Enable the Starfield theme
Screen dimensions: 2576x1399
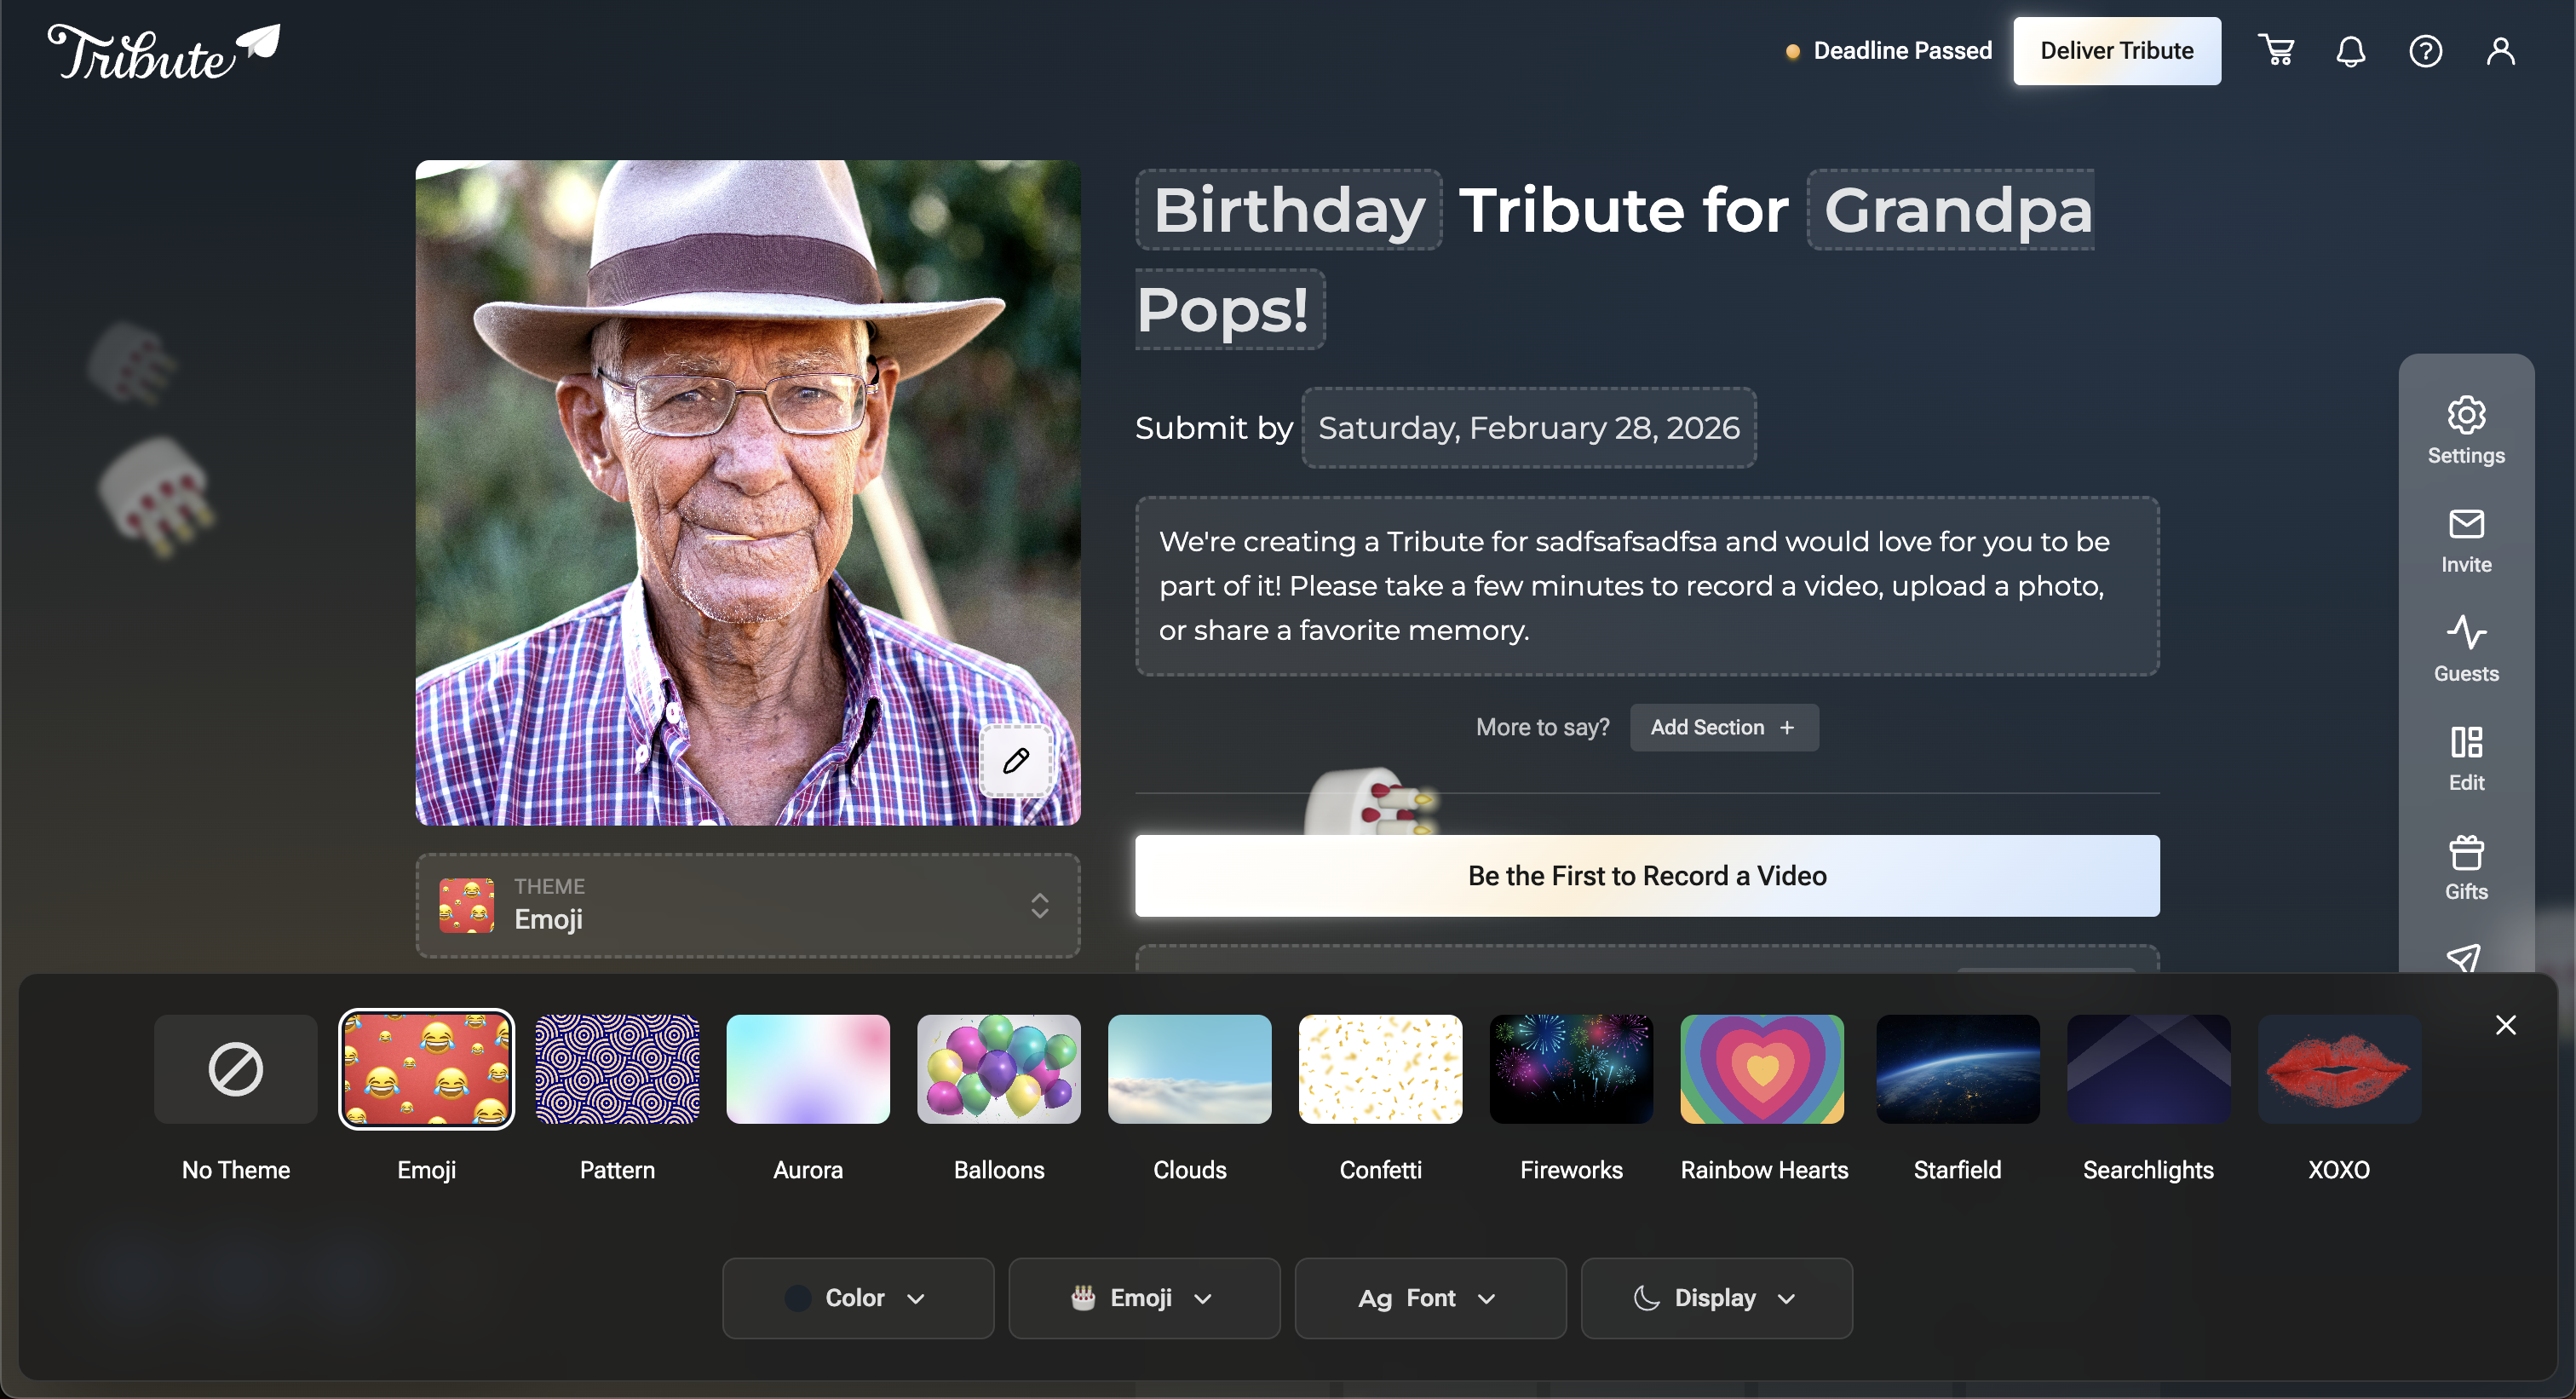(x=1957, y=1069)
